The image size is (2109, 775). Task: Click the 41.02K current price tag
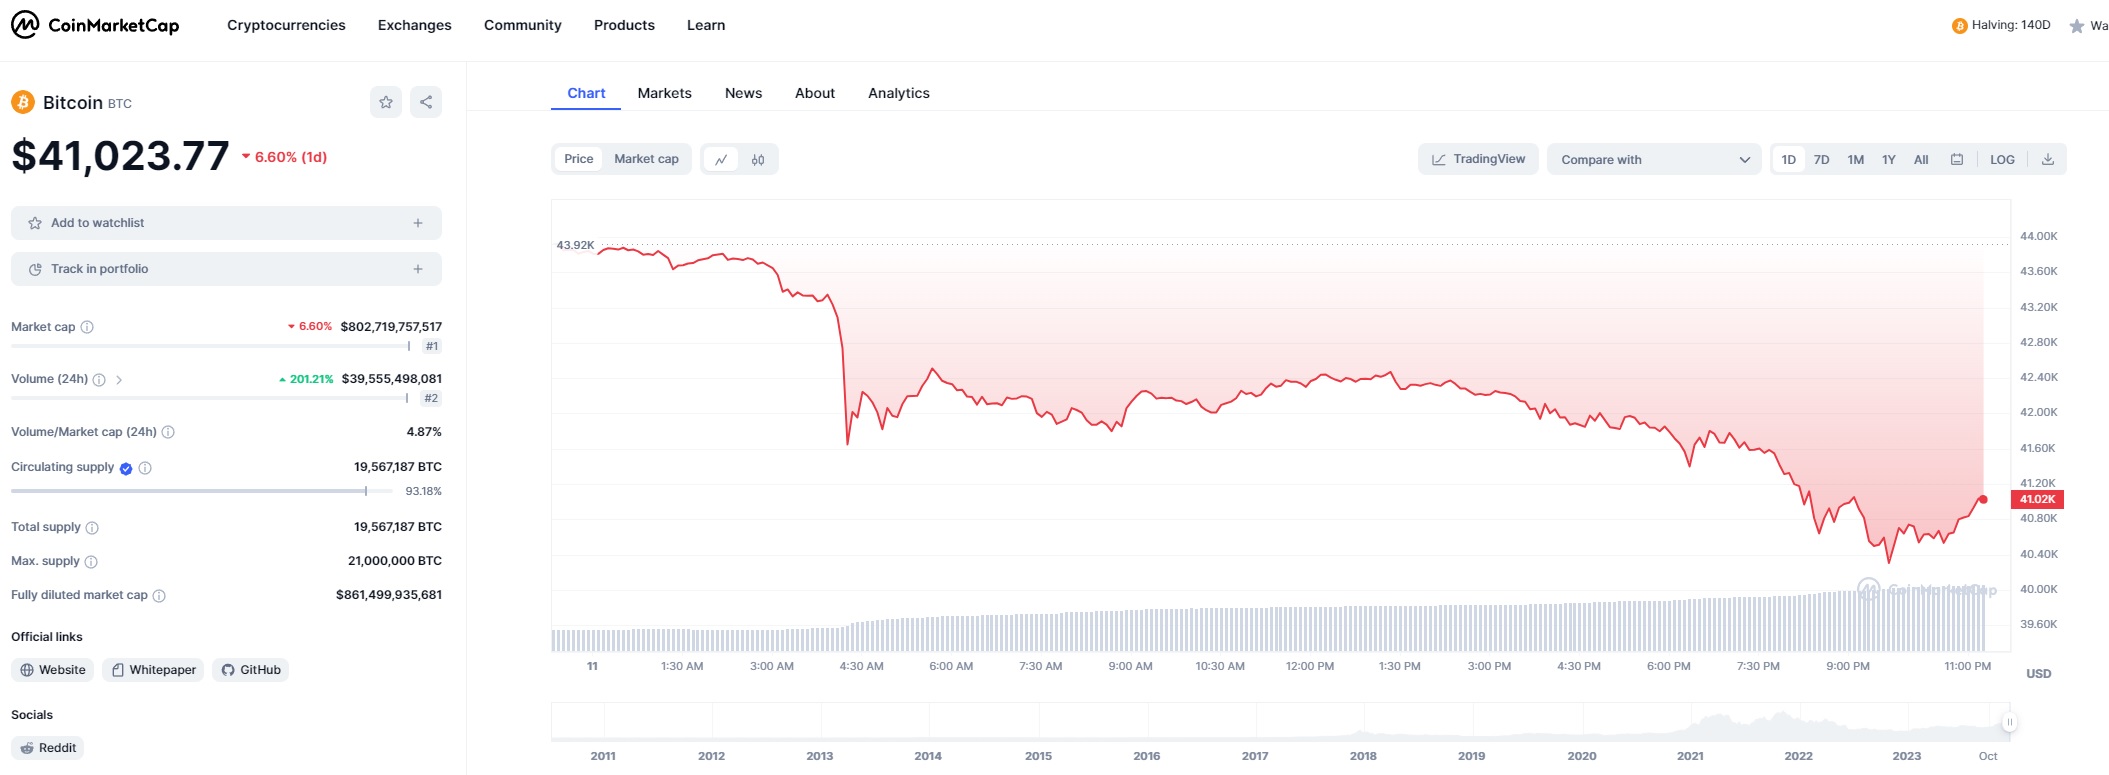[x=2037, y=499]
